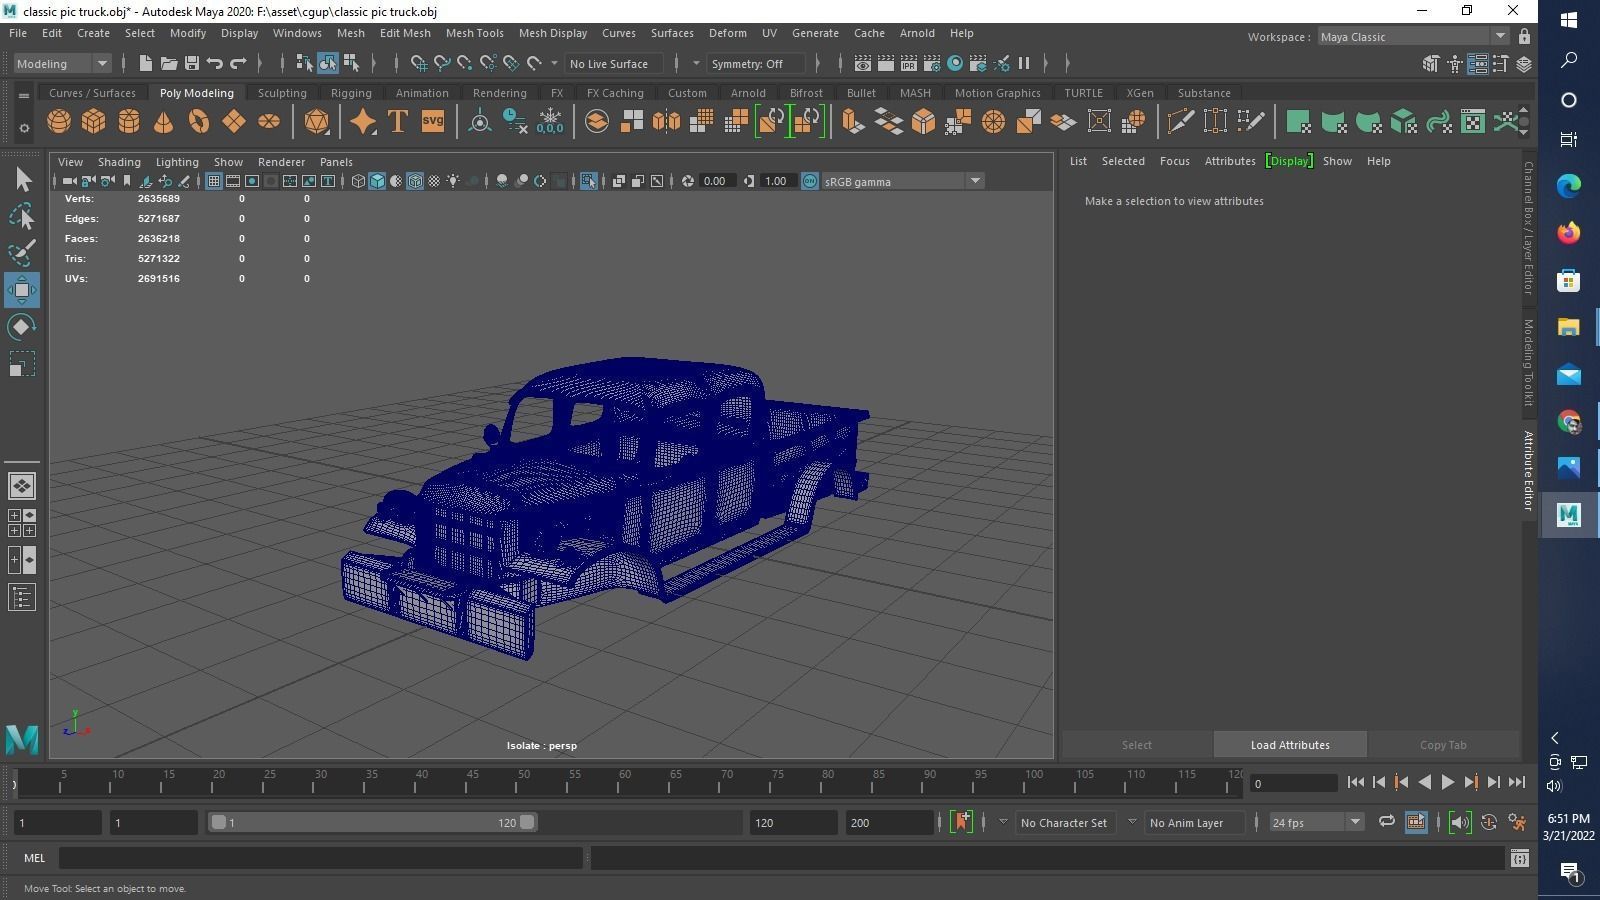
Task: Activate the Move tool in toolbox
Action: click(x=22, y=290)
